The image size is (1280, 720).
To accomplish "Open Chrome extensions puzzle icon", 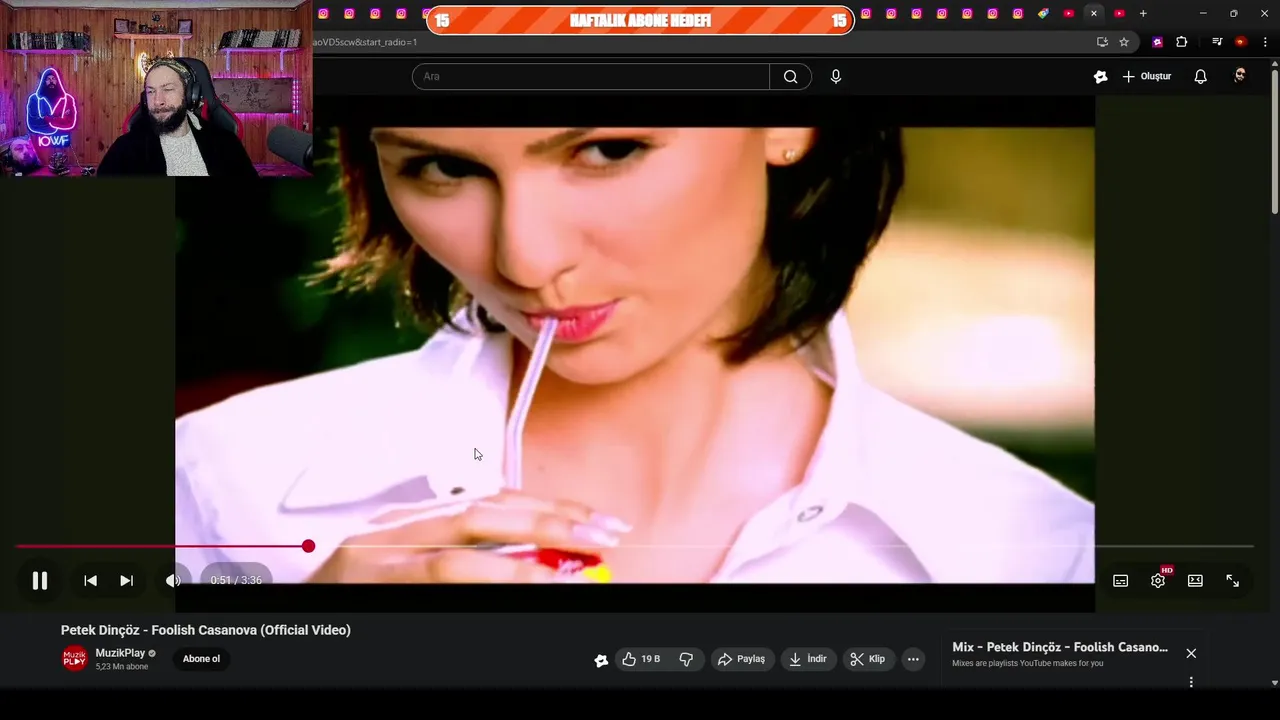I will [x=1182, y=42].
